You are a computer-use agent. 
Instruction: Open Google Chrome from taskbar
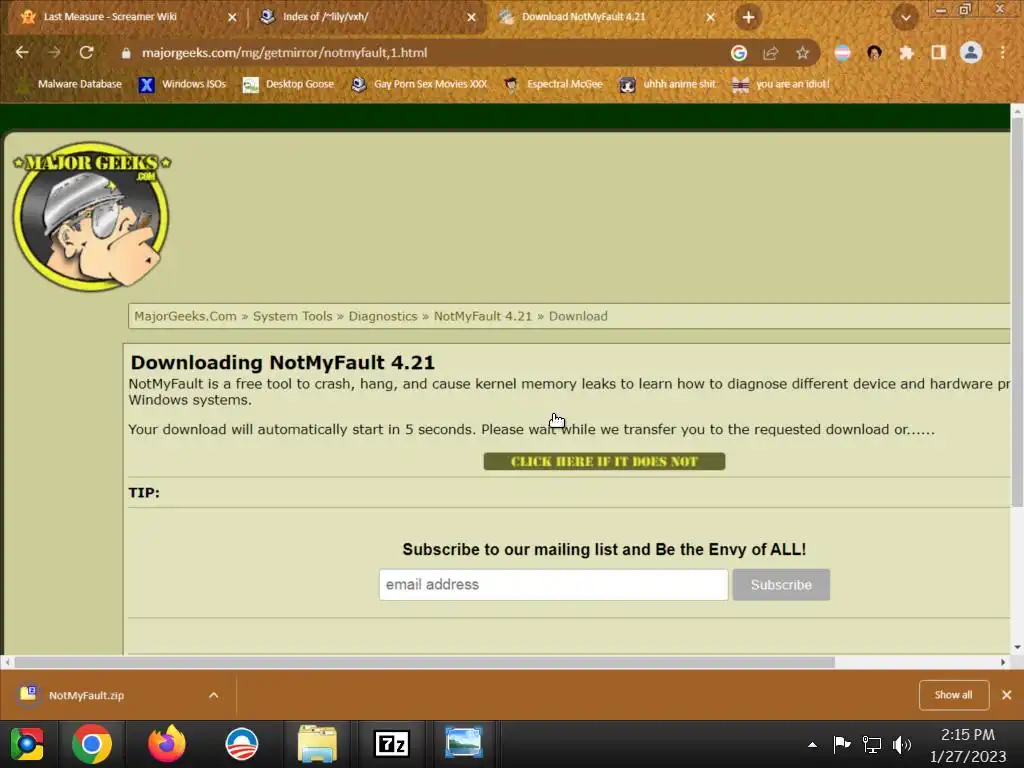(91, 744)
